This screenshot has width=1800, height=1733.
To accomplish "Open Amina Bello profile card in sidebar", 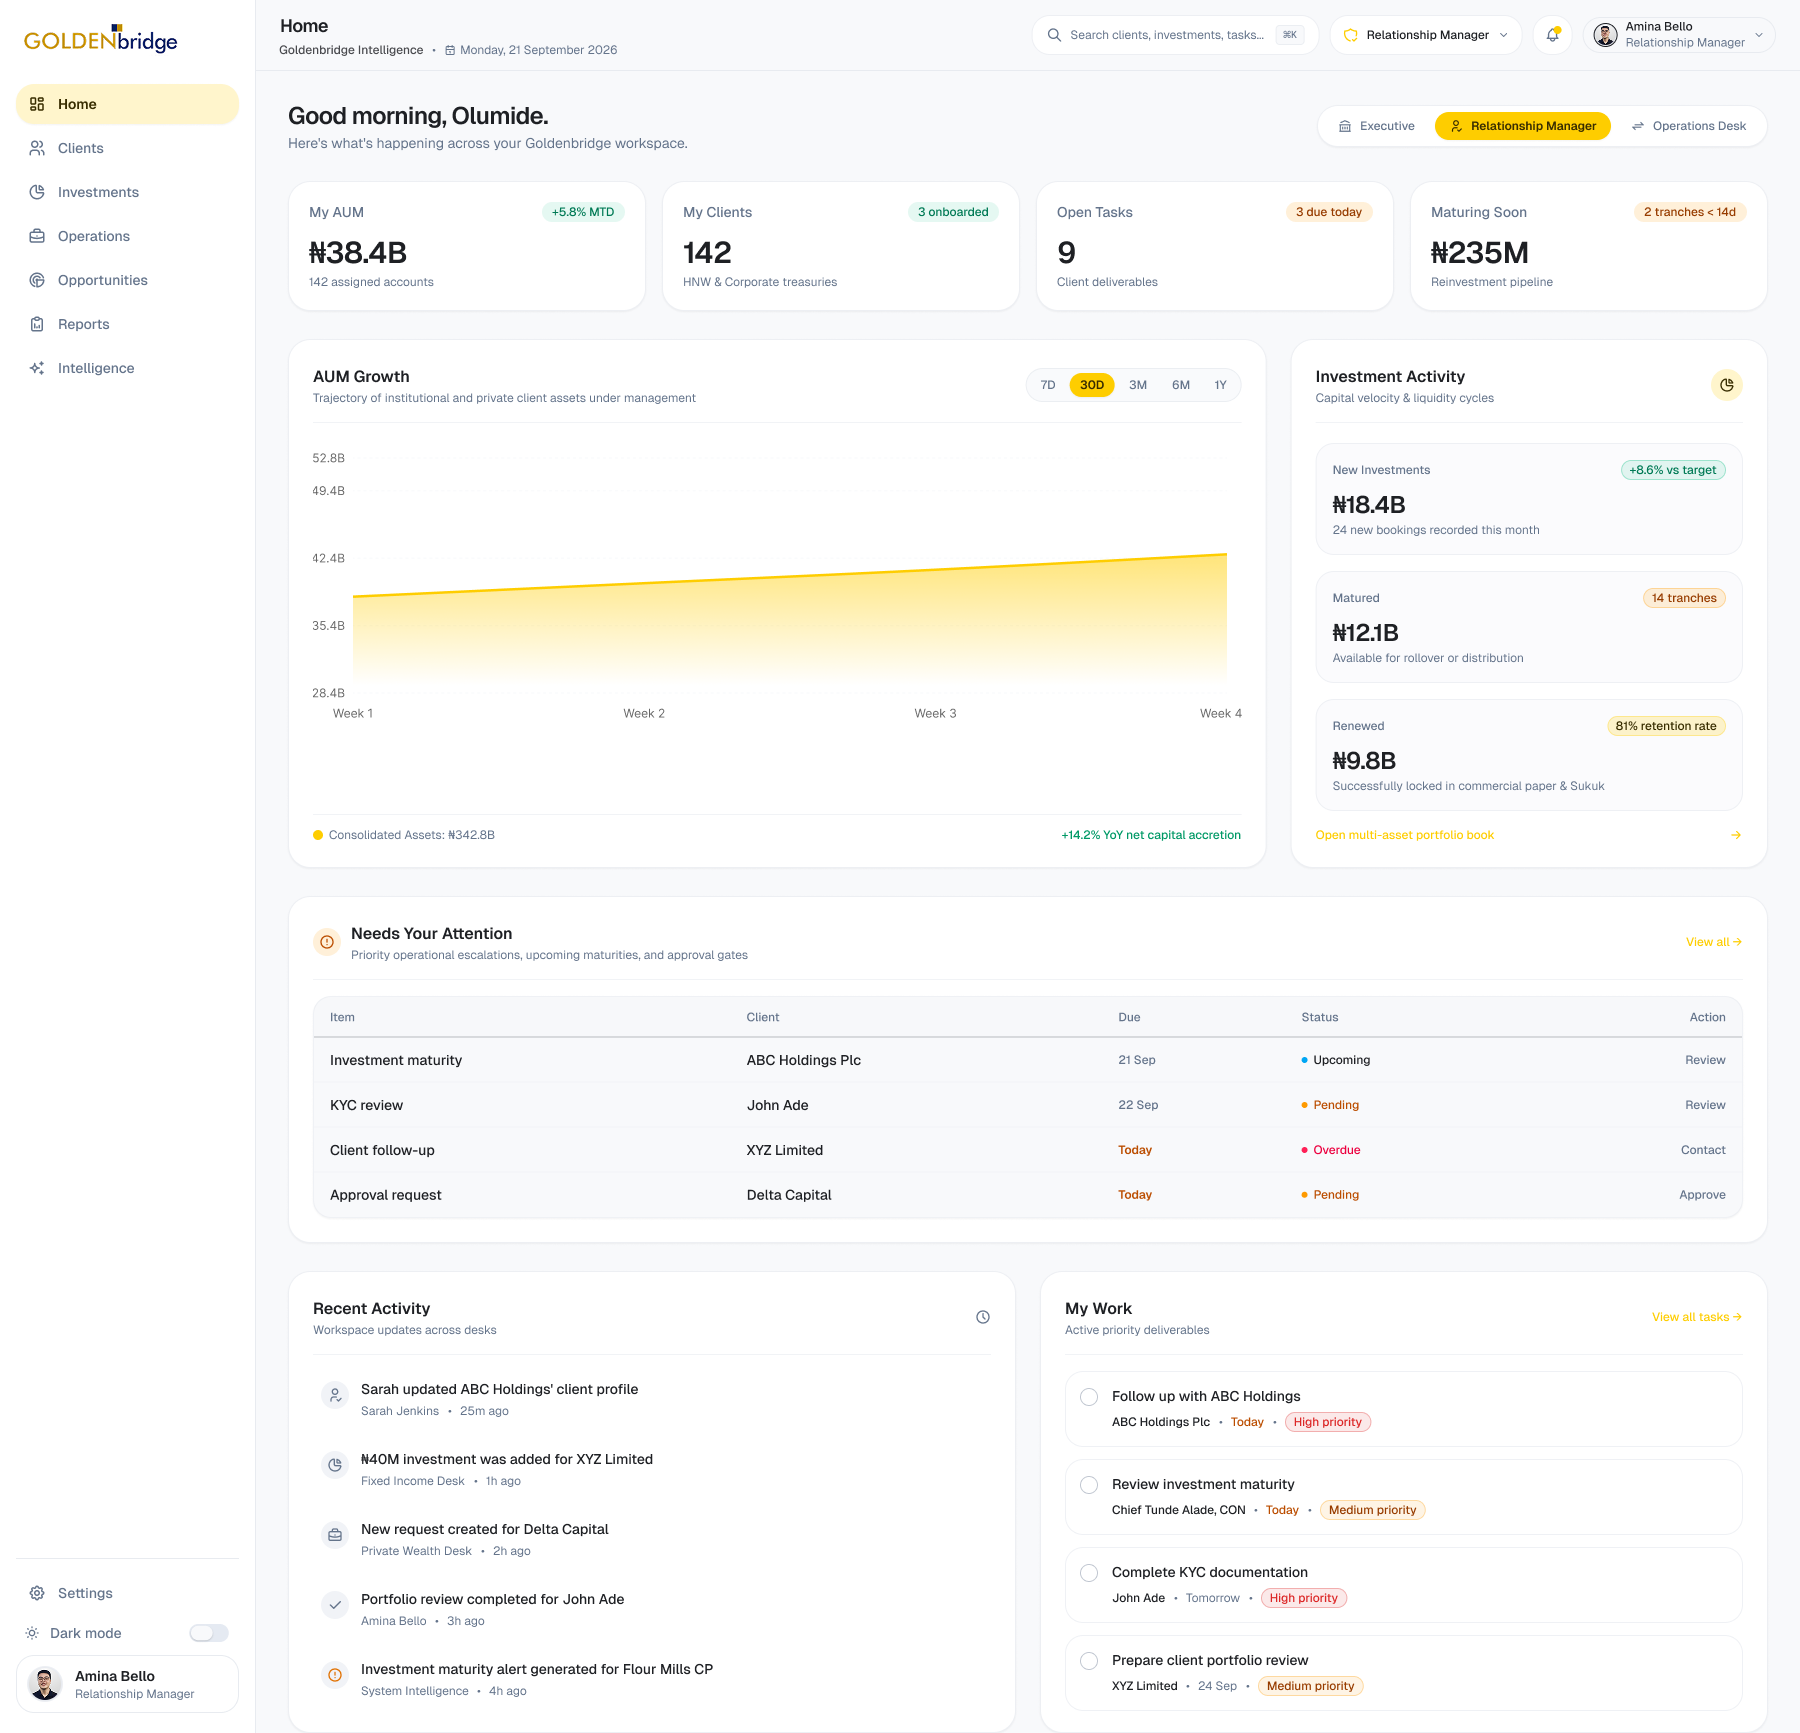I will 128,1684.
